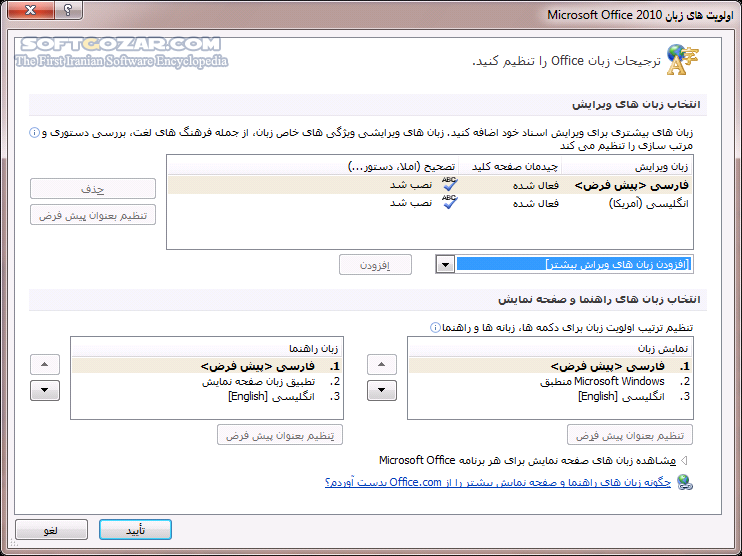
Task: Click the Office language preferences globe icon
Action: [682, 60]
